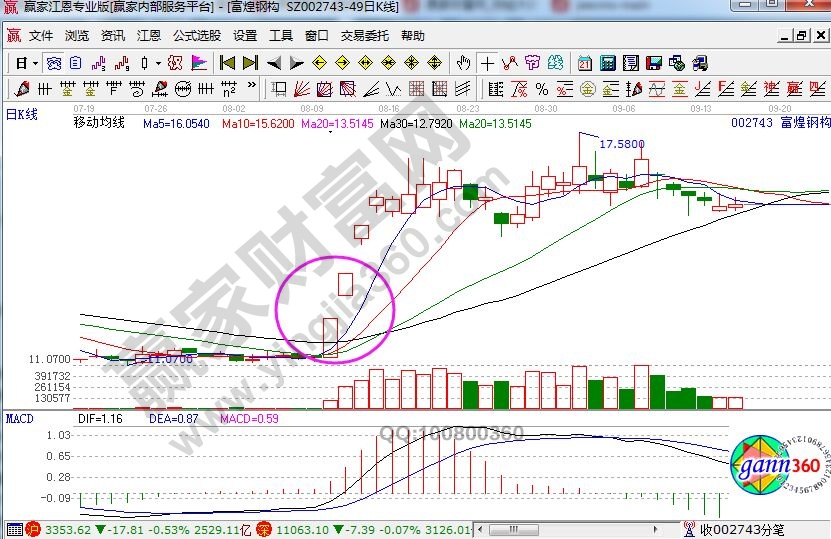Click the MACD indicator label
831x539 pixels.
(20, 416)
